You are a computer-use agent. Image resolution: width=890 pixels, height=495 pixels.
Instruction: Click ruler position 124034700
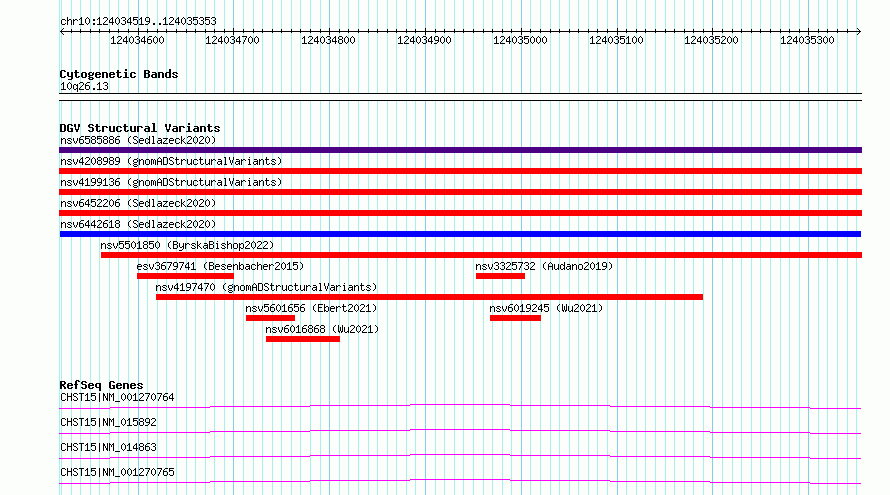232,40
